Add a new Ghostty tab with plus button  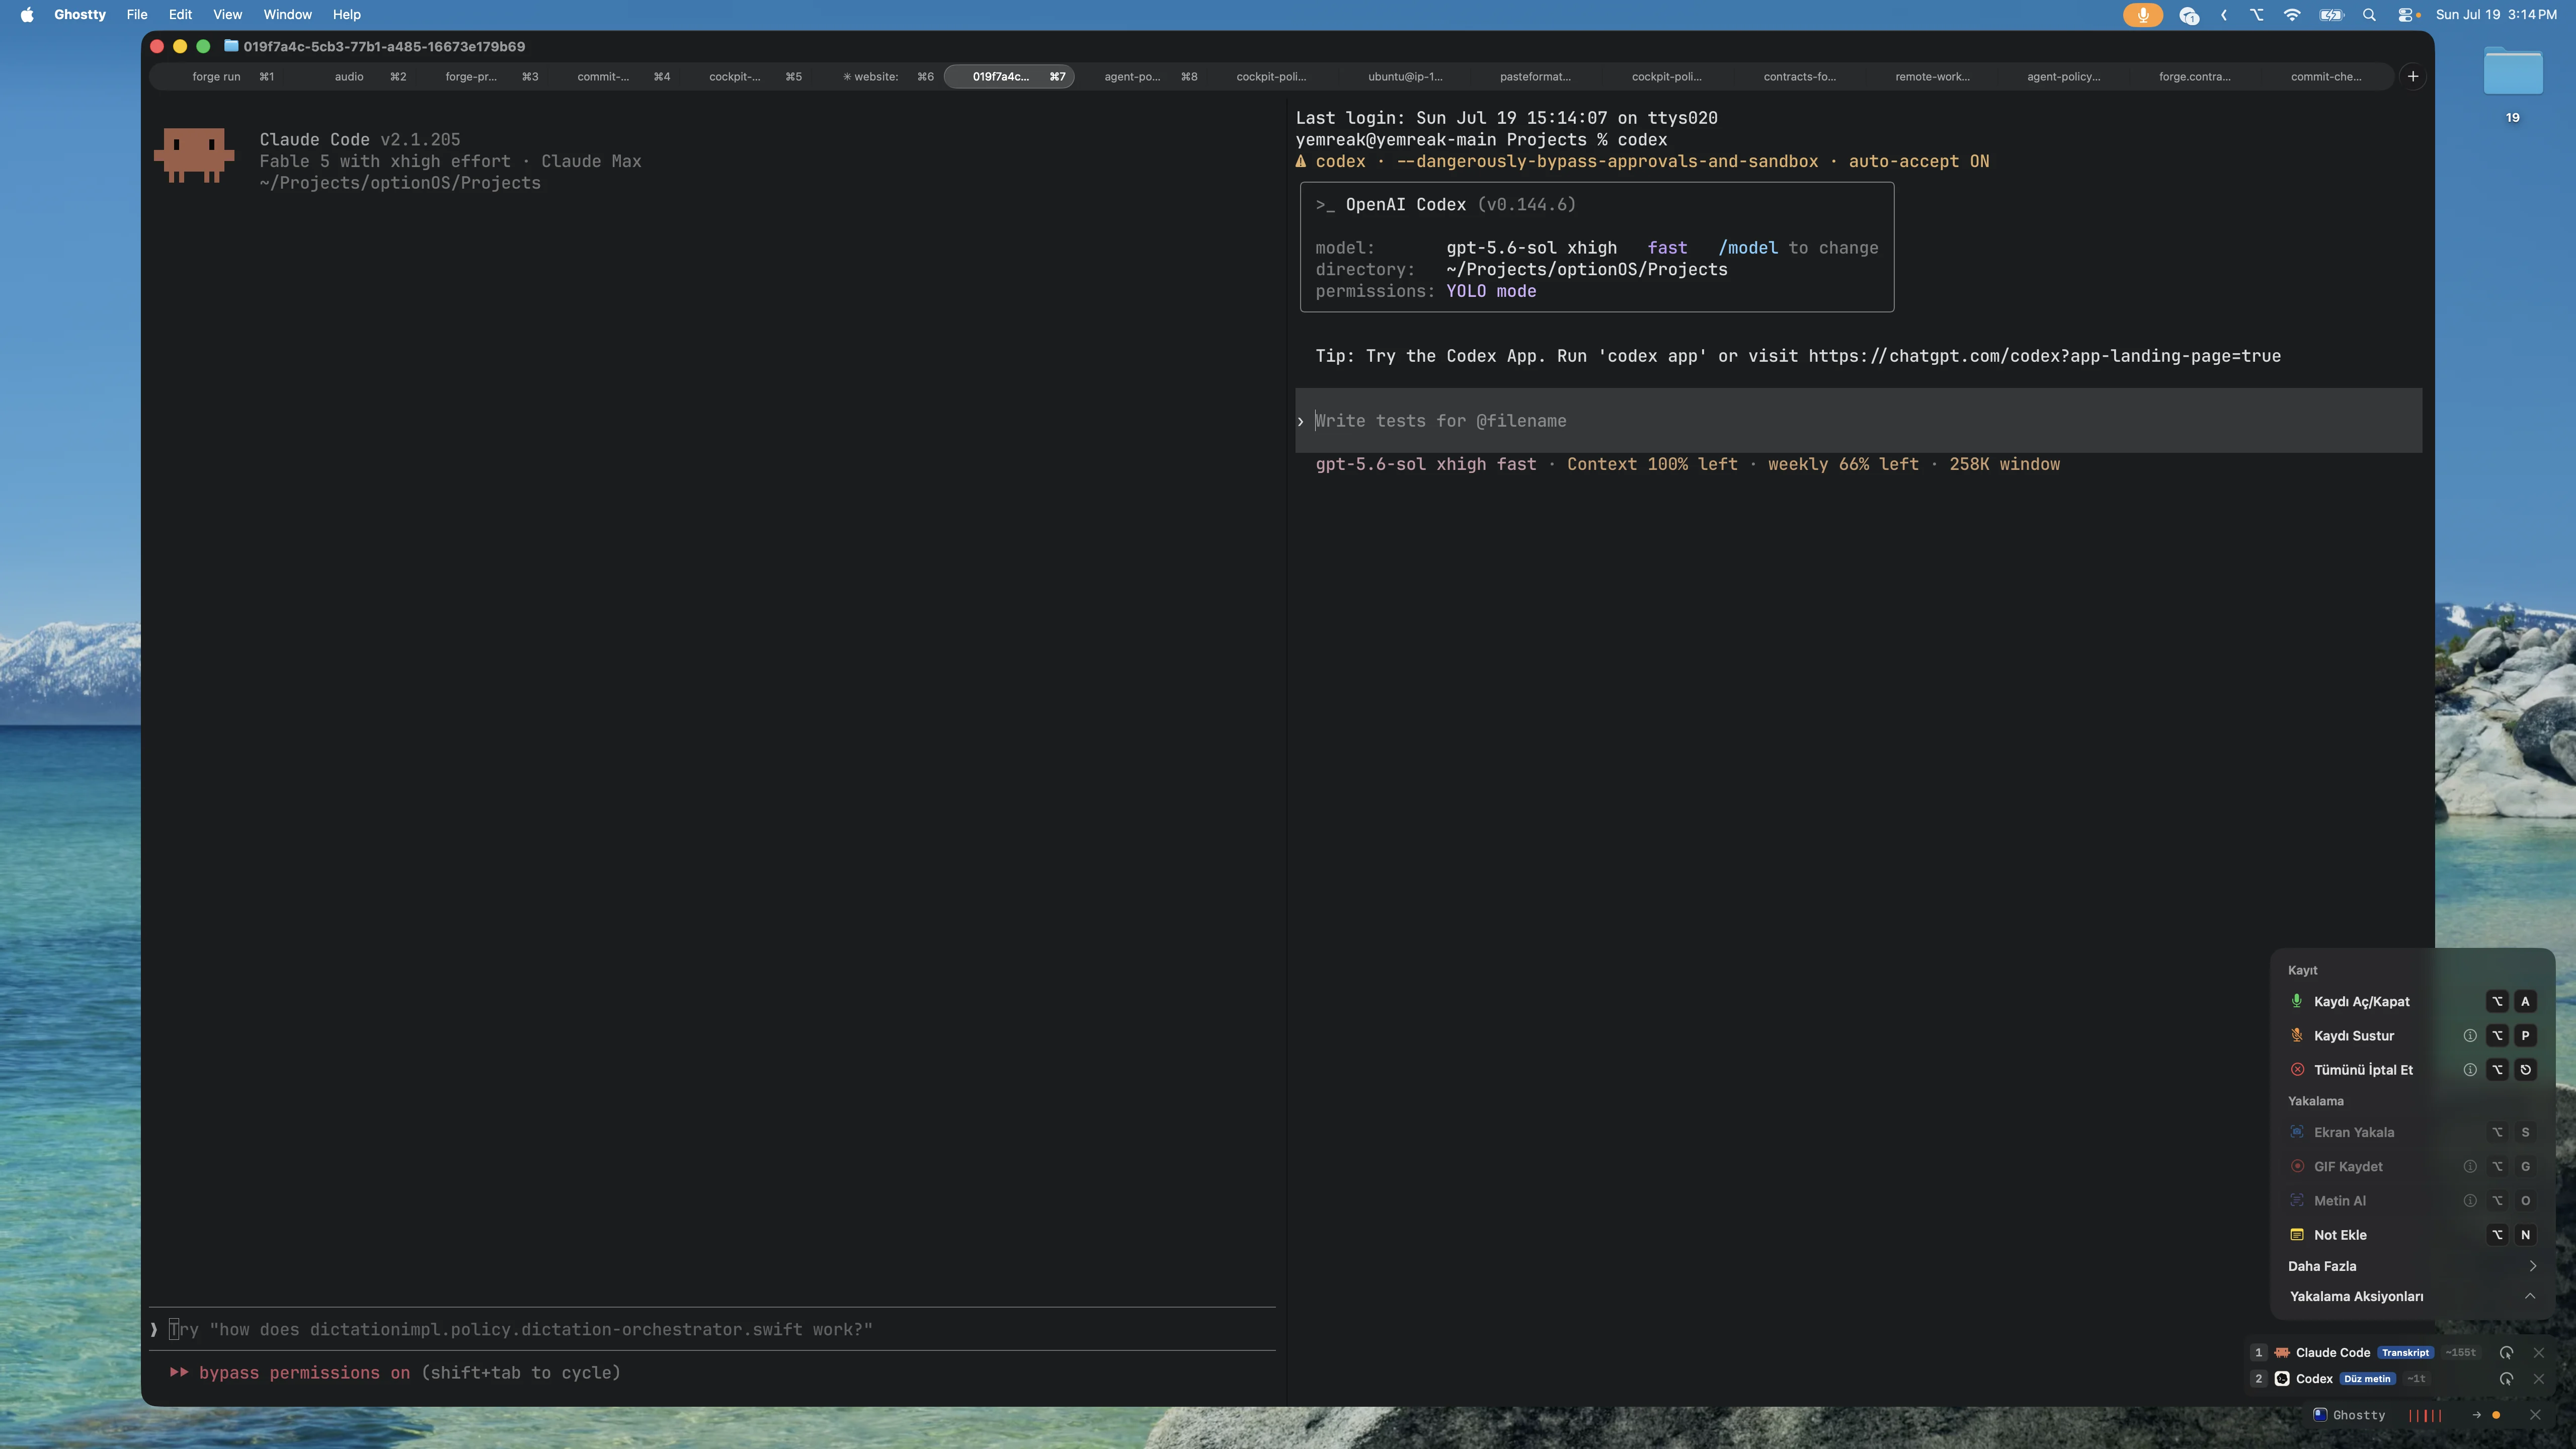(x=2412, y=76)
